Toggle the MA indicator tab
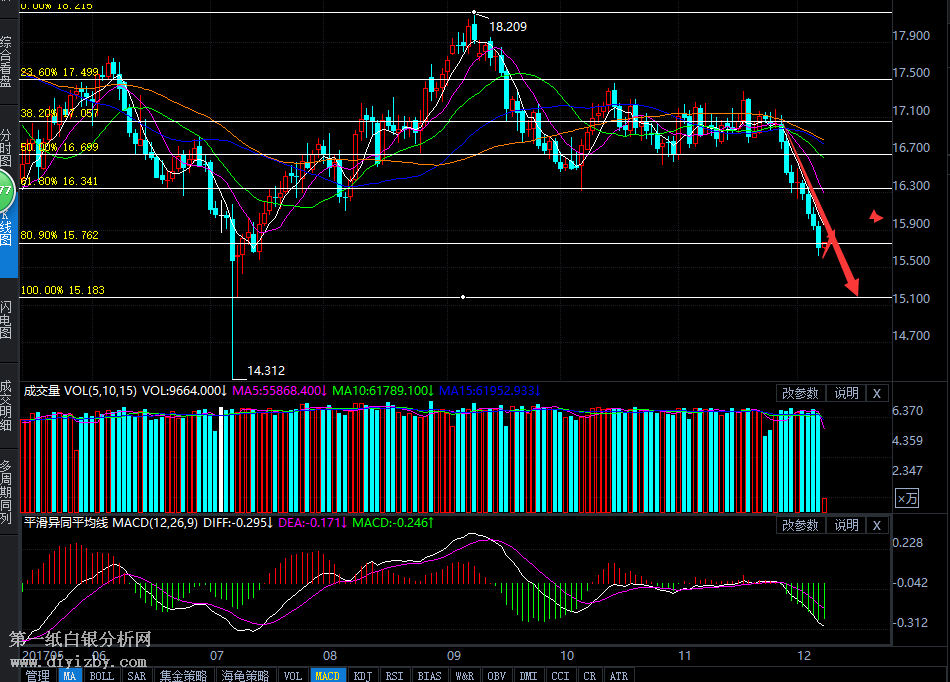This screenshot has height=682, width=950. [70, 675]
